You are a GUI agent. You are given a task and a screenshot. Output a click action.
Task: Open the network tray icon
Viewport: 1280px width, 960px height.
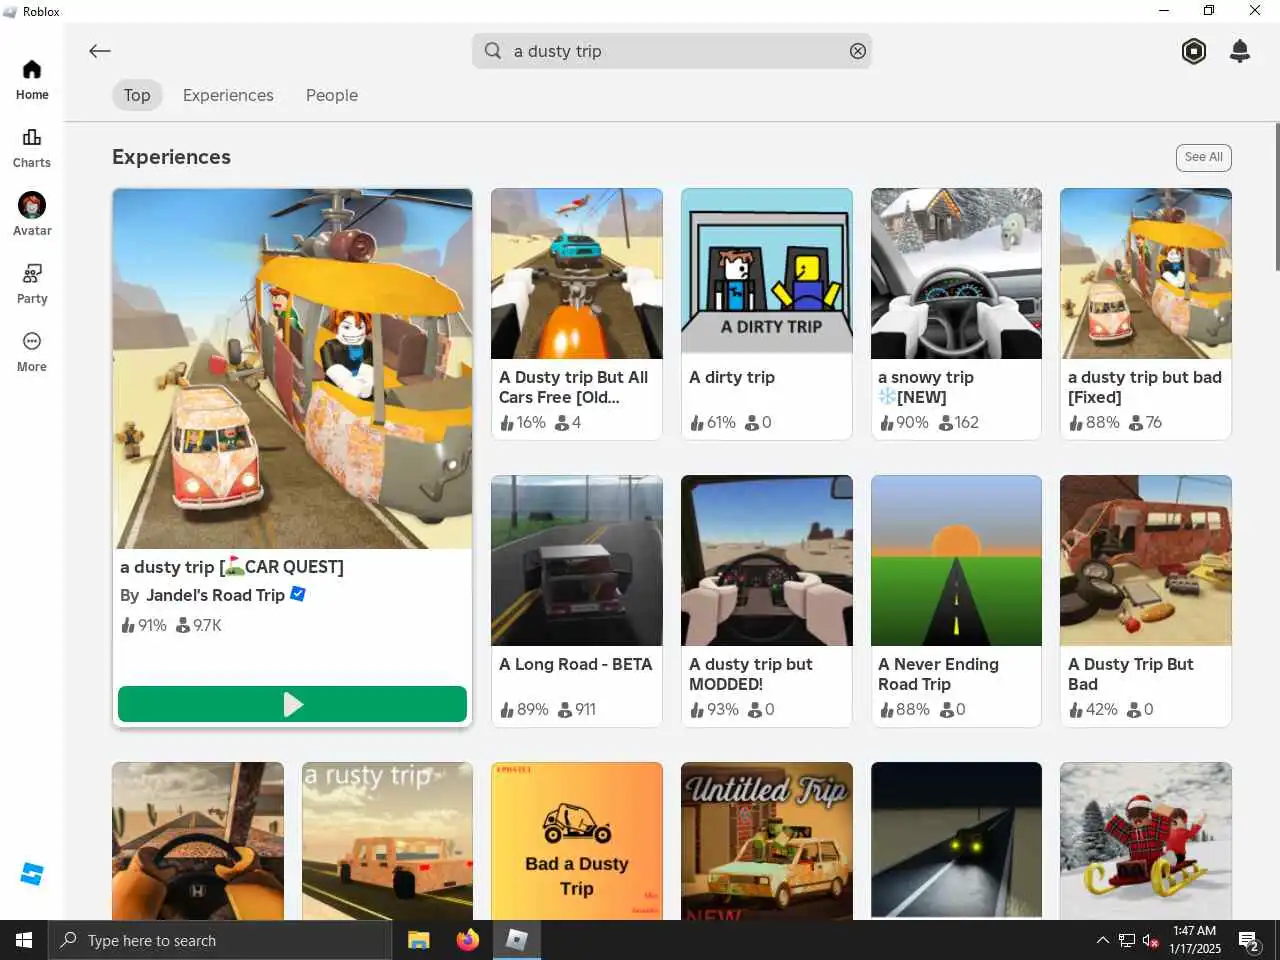pyautogui.click(x=1127, y=940)
